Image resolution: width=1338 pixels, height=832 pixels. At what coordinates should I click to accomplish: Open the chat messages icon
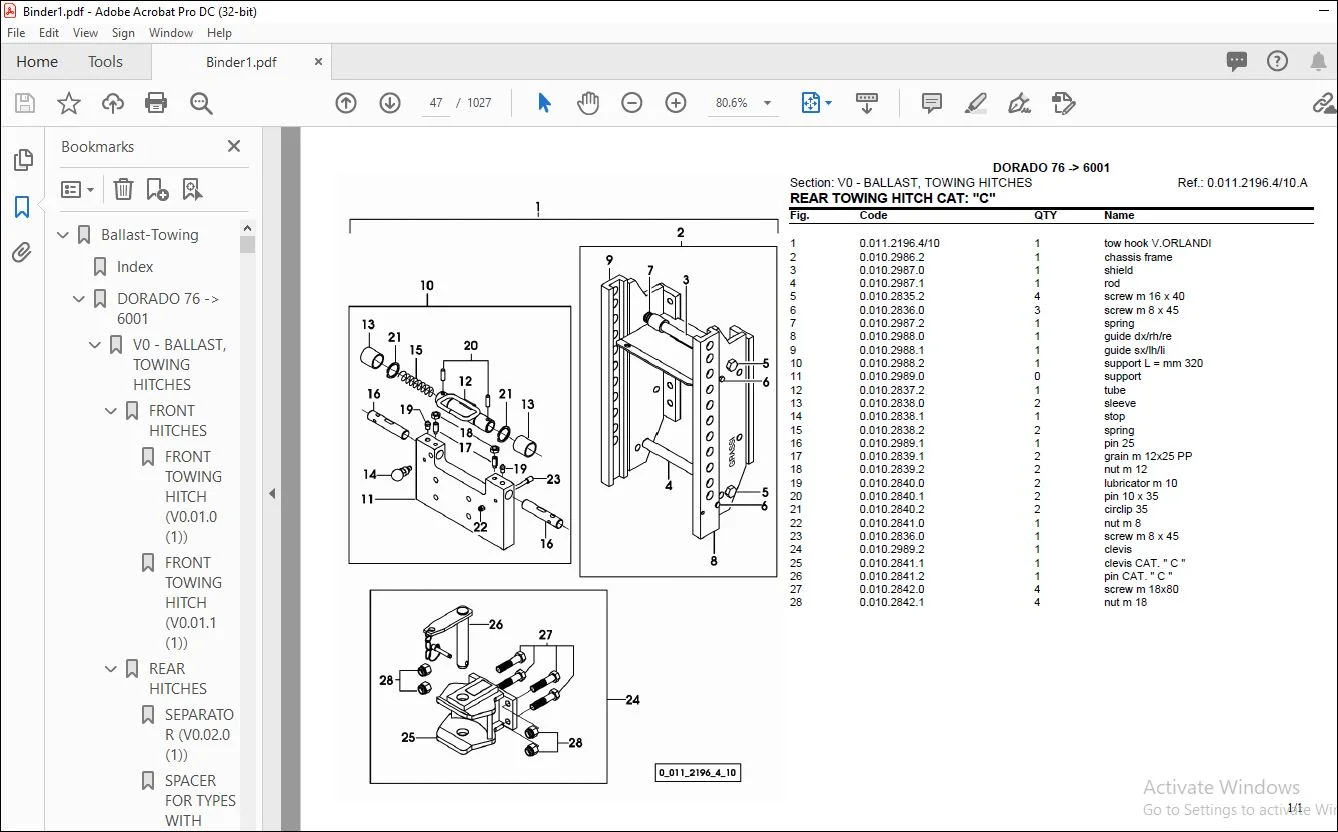[1237, 62]
